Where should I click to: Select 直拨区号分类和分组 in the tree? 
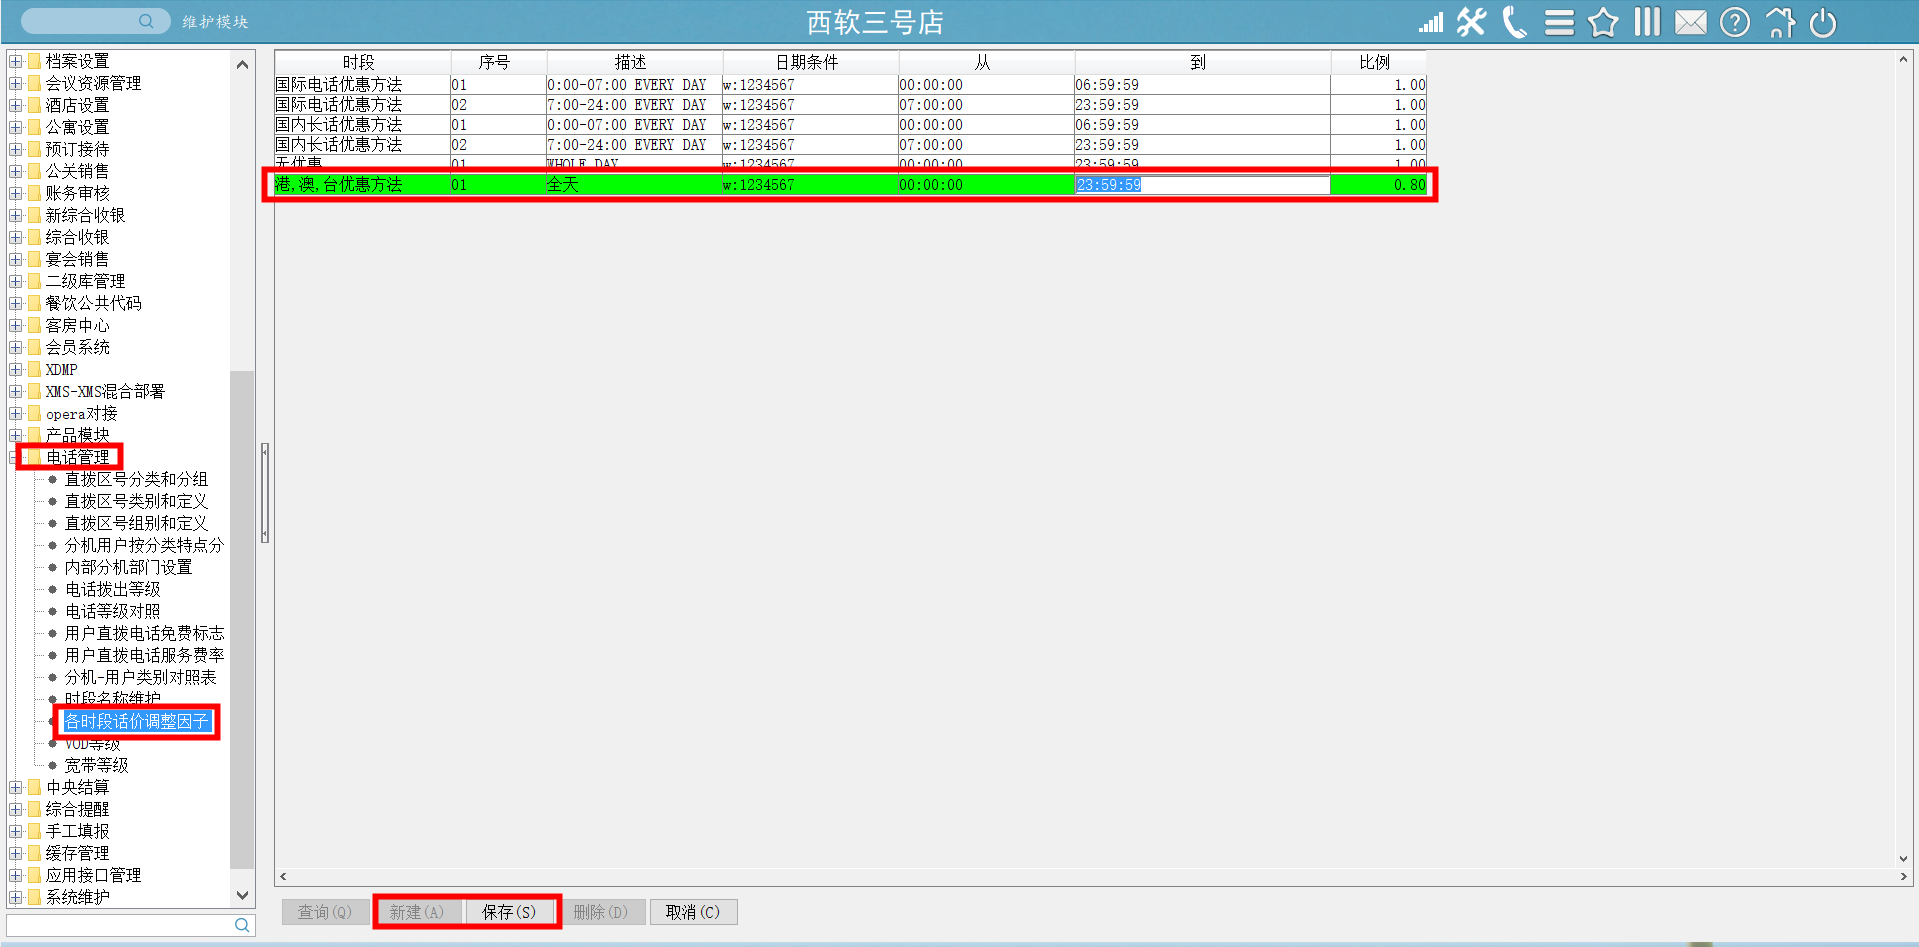tap(136, 479)
